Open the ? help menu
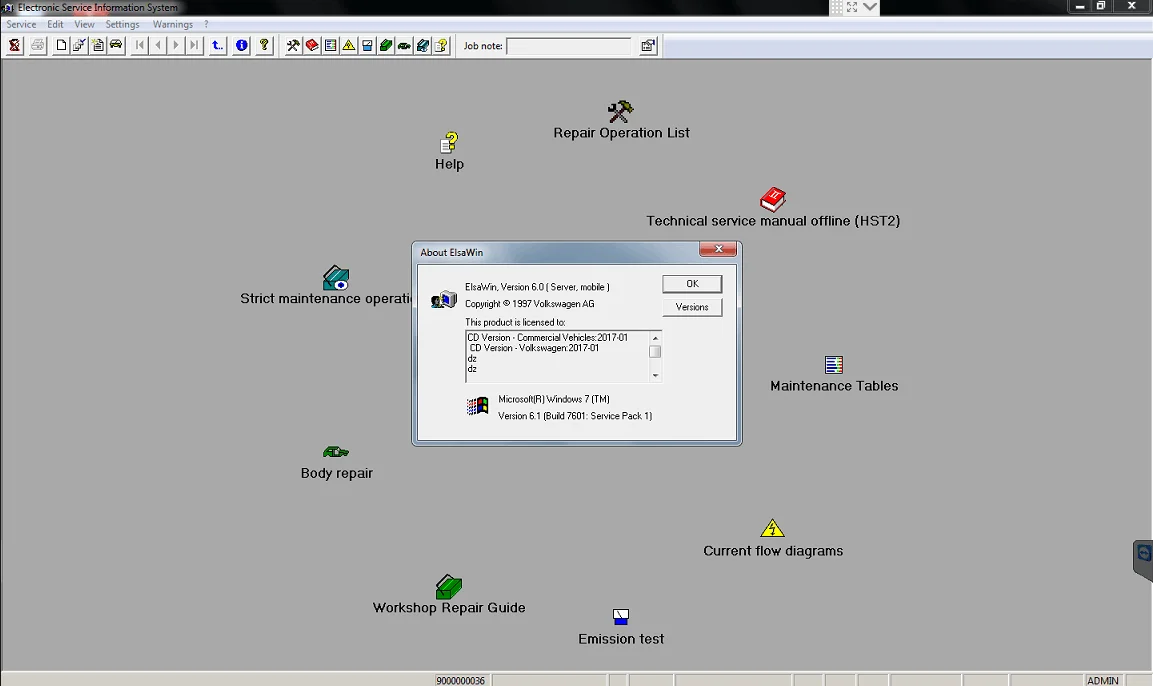Screen dimensions: 1153x686 tap(206, 24)
